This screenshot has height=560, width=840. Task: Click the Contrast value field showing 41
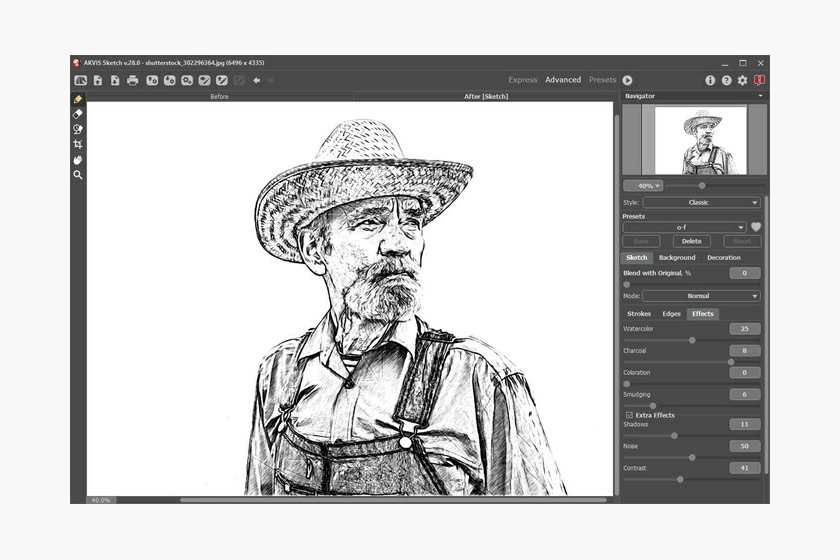[x=745, y=468]
